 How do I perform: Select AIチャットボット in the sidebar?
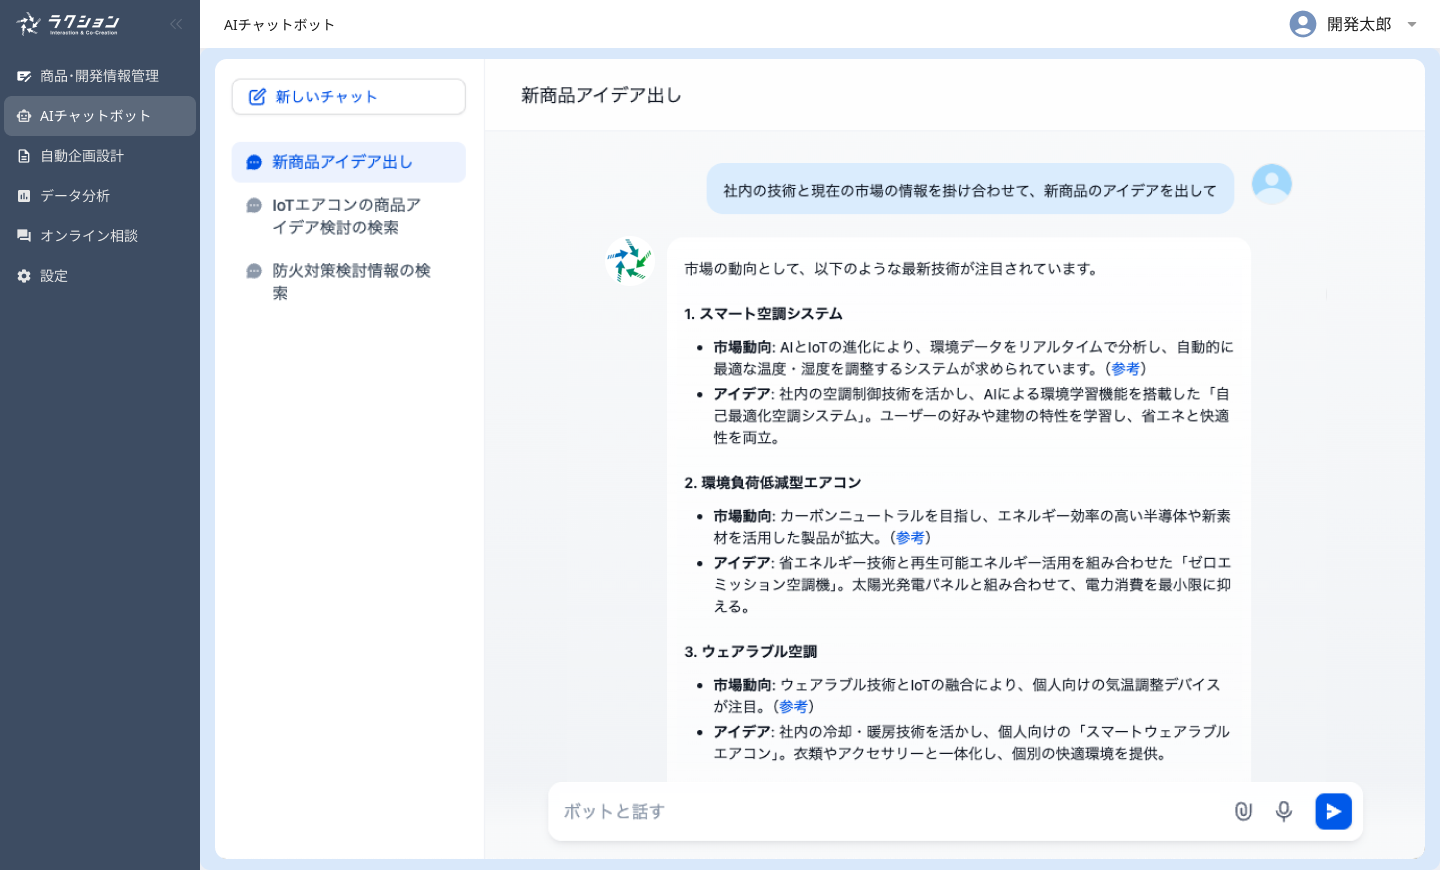[x=100, y=116]
